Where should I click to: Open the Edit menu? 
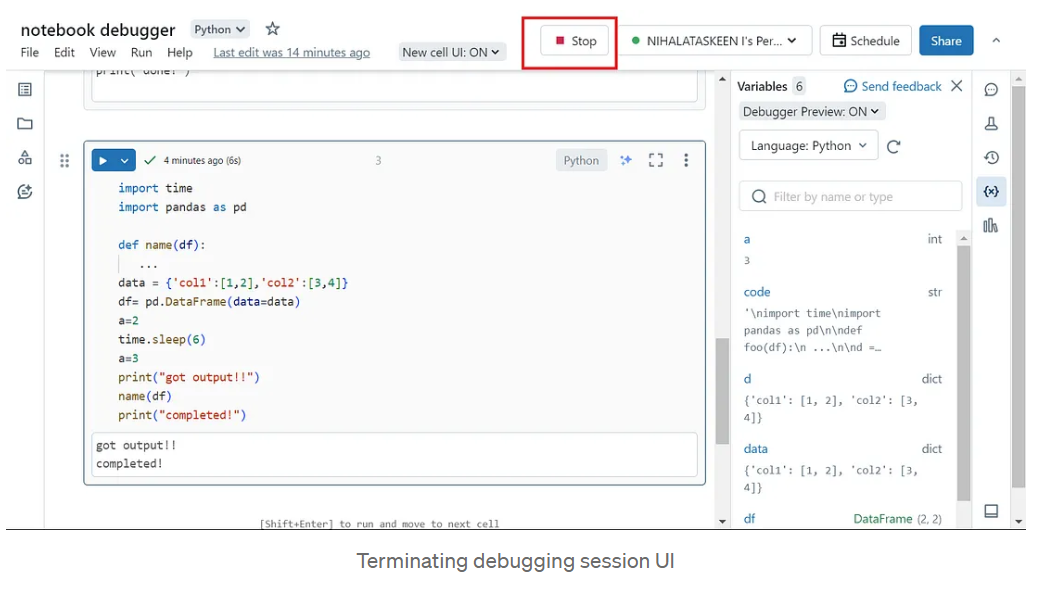[64, 52]
